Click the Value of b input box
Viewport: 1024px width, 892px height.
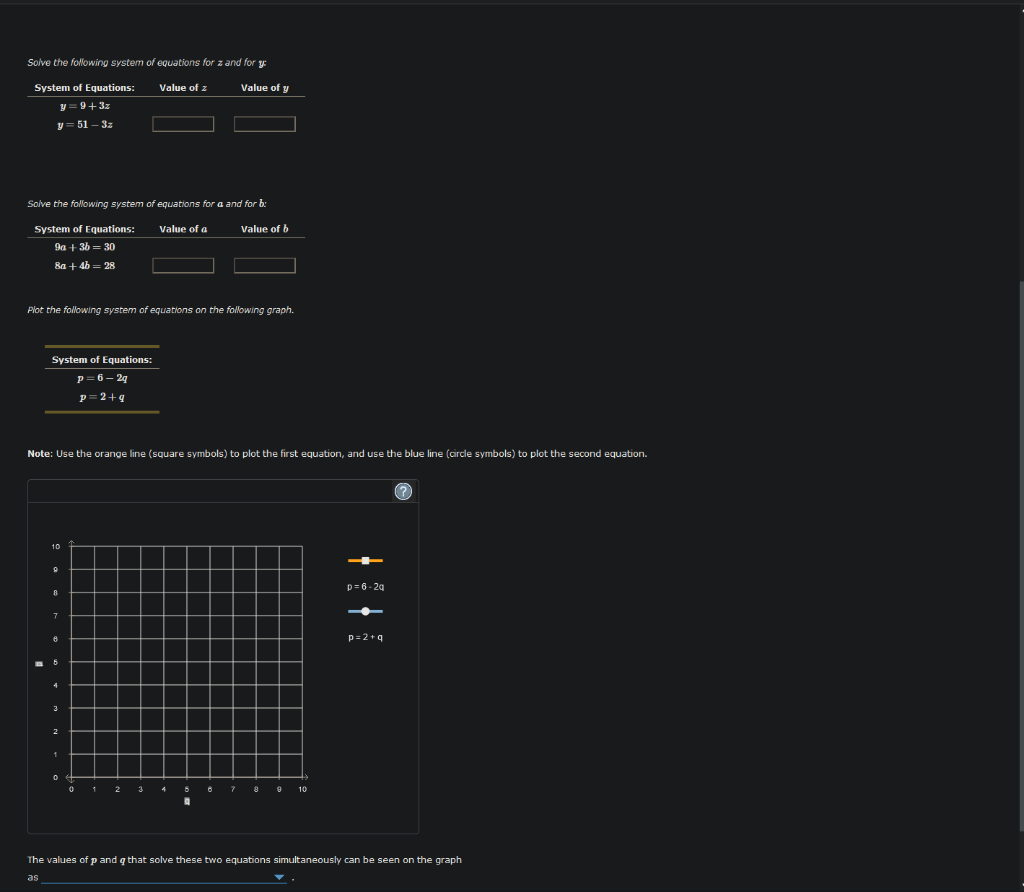(264, 265)
